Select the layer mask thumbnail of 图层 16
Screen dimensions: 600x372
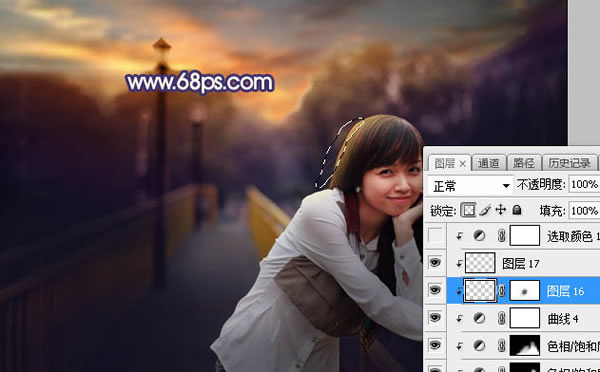point(525,291)
